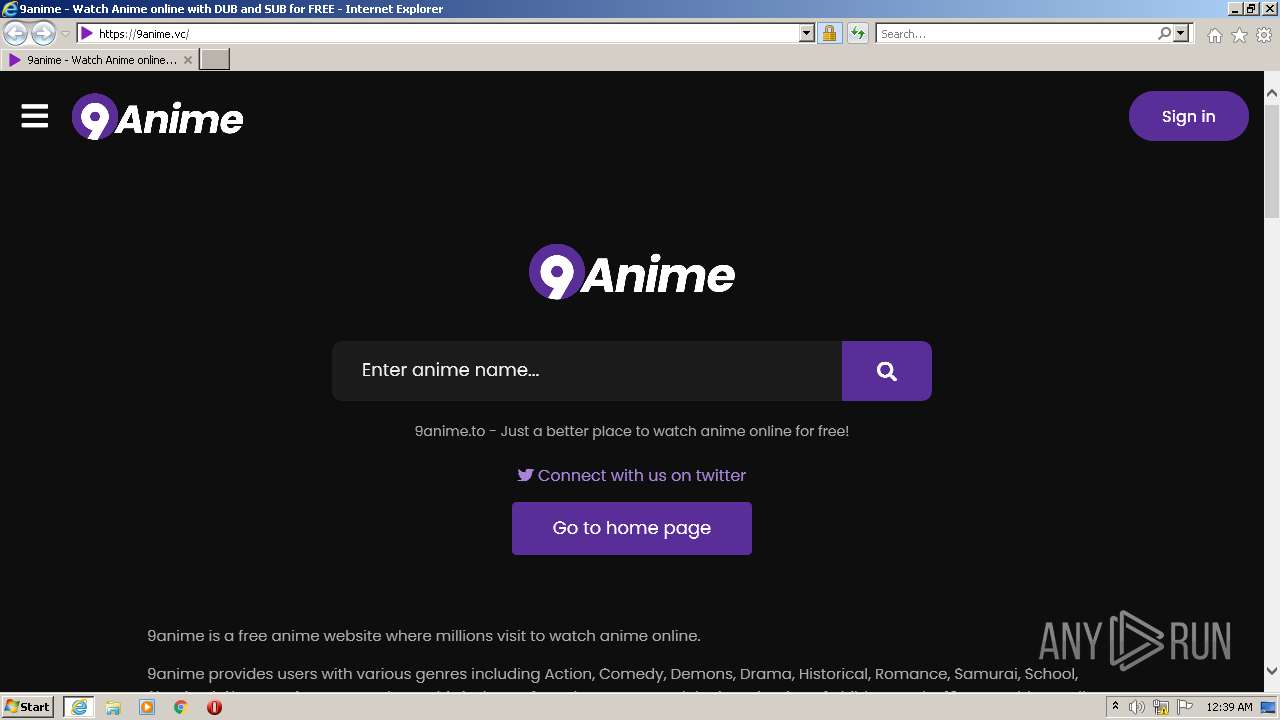Close the 9anime browser tab
The width and height of the screenshot is (1280, 720).
(188, 60)
